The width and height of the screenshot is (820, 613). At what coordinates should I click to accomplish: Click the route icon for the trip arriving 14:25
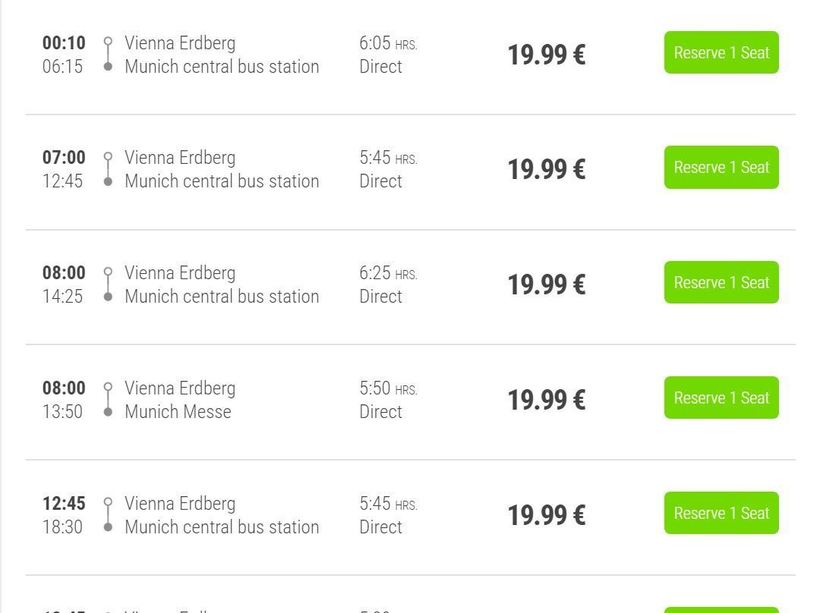tap(108, 285)
